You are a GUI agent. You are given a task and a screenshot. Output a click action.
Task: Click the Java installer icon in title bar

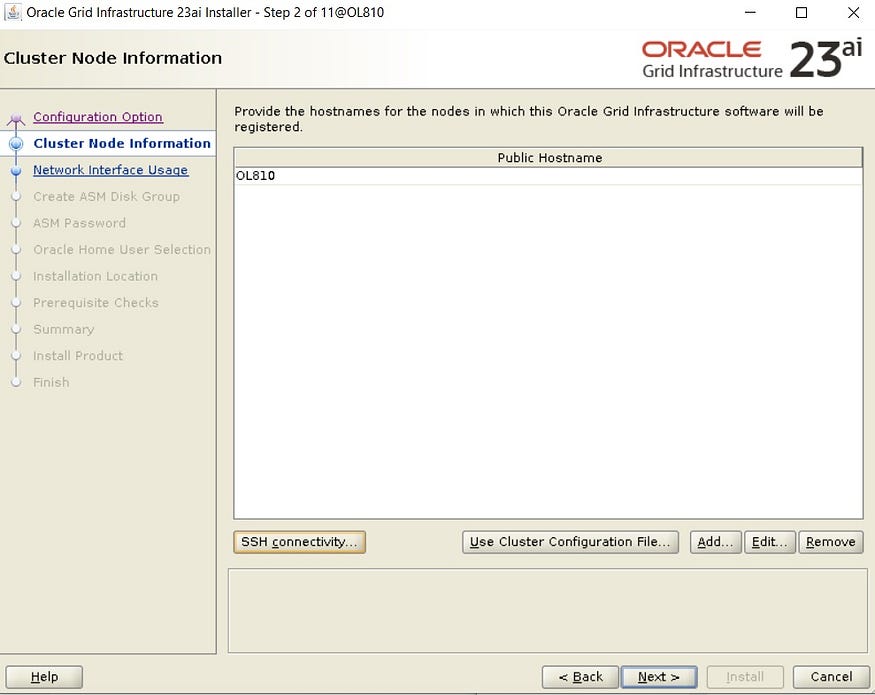[x=12, y=12]
